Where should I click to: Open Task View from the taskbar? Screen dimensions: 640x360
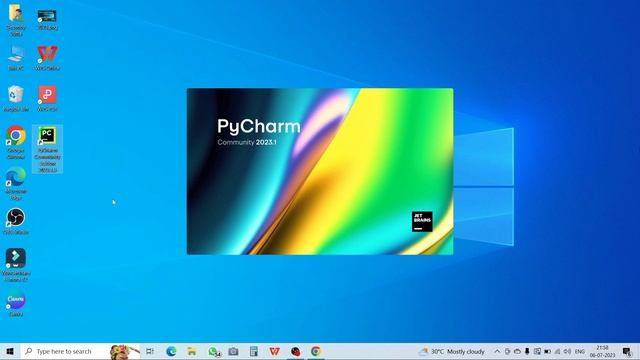[x=150, y=351]
